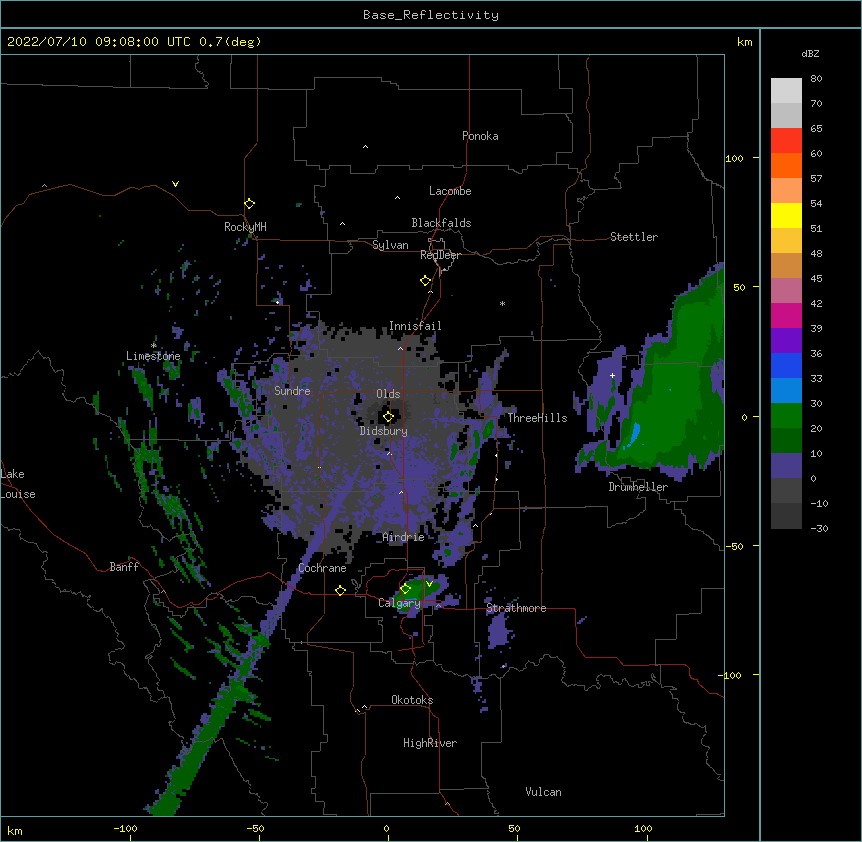Click the HighRiver town label

pyautogui.click(x=430, y=743)
